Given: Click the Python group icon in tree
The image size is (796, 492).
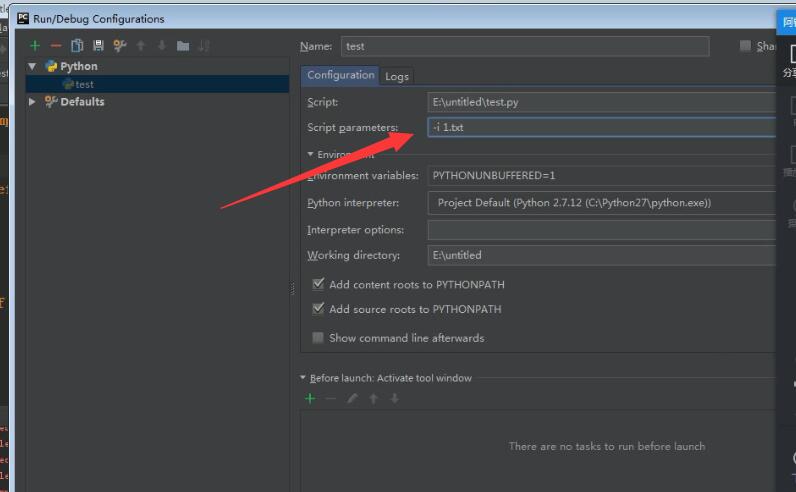Looking at the screenshot, I should coord(51,66).
